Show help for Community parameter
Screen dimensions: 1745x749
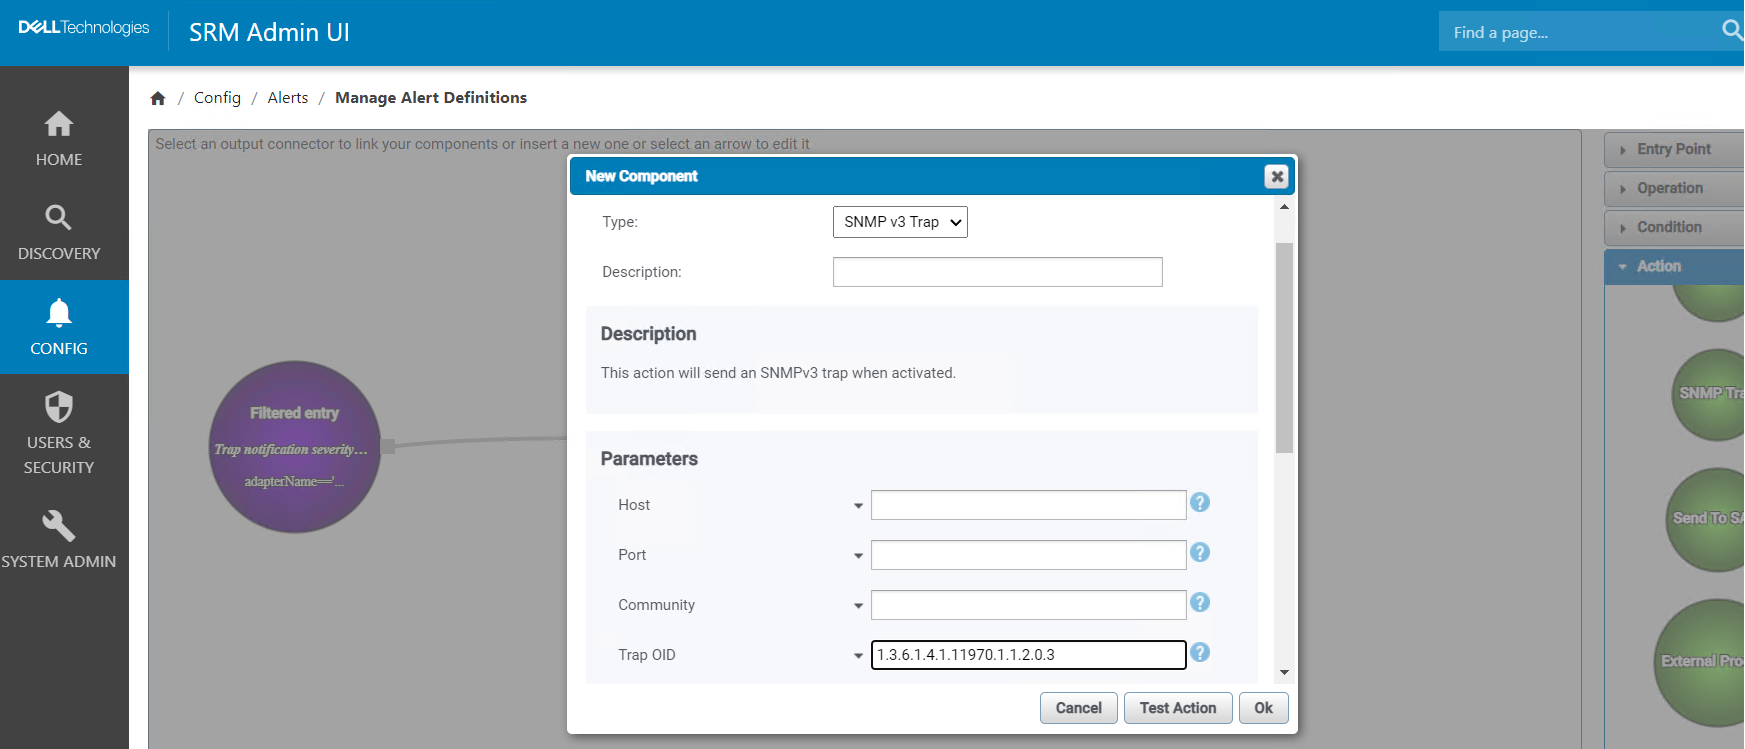1200,602
